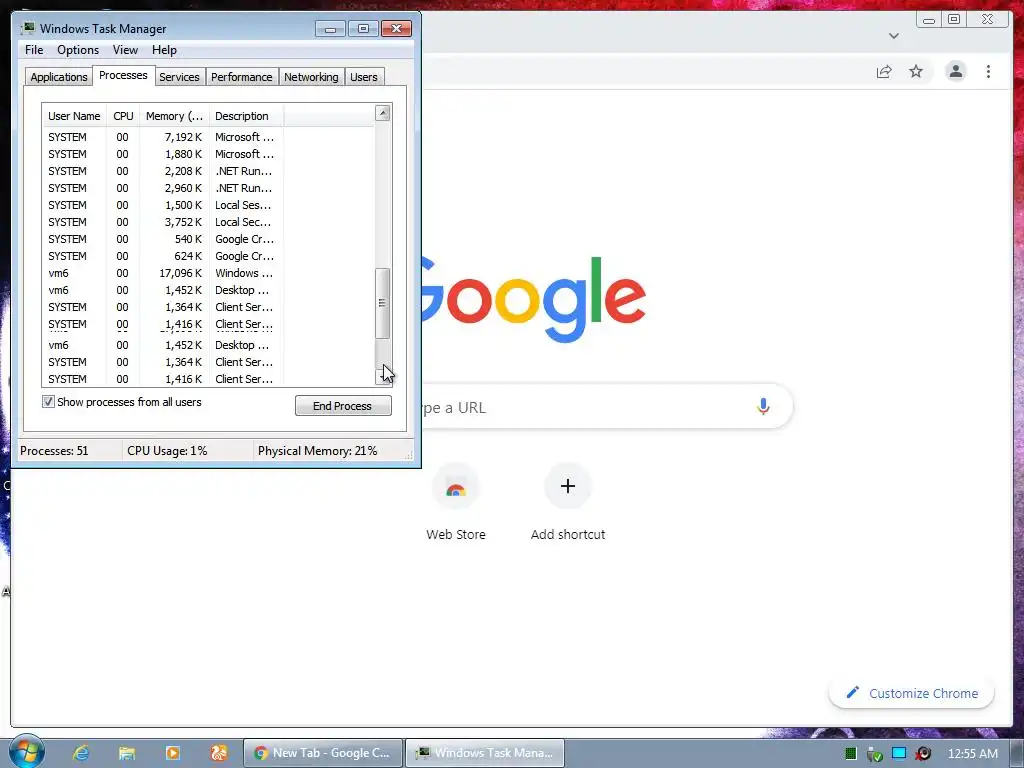Switch to the Networking tab
This screenshot has width=1024, height=768.
pyautogui.click(x=311, y=77)
